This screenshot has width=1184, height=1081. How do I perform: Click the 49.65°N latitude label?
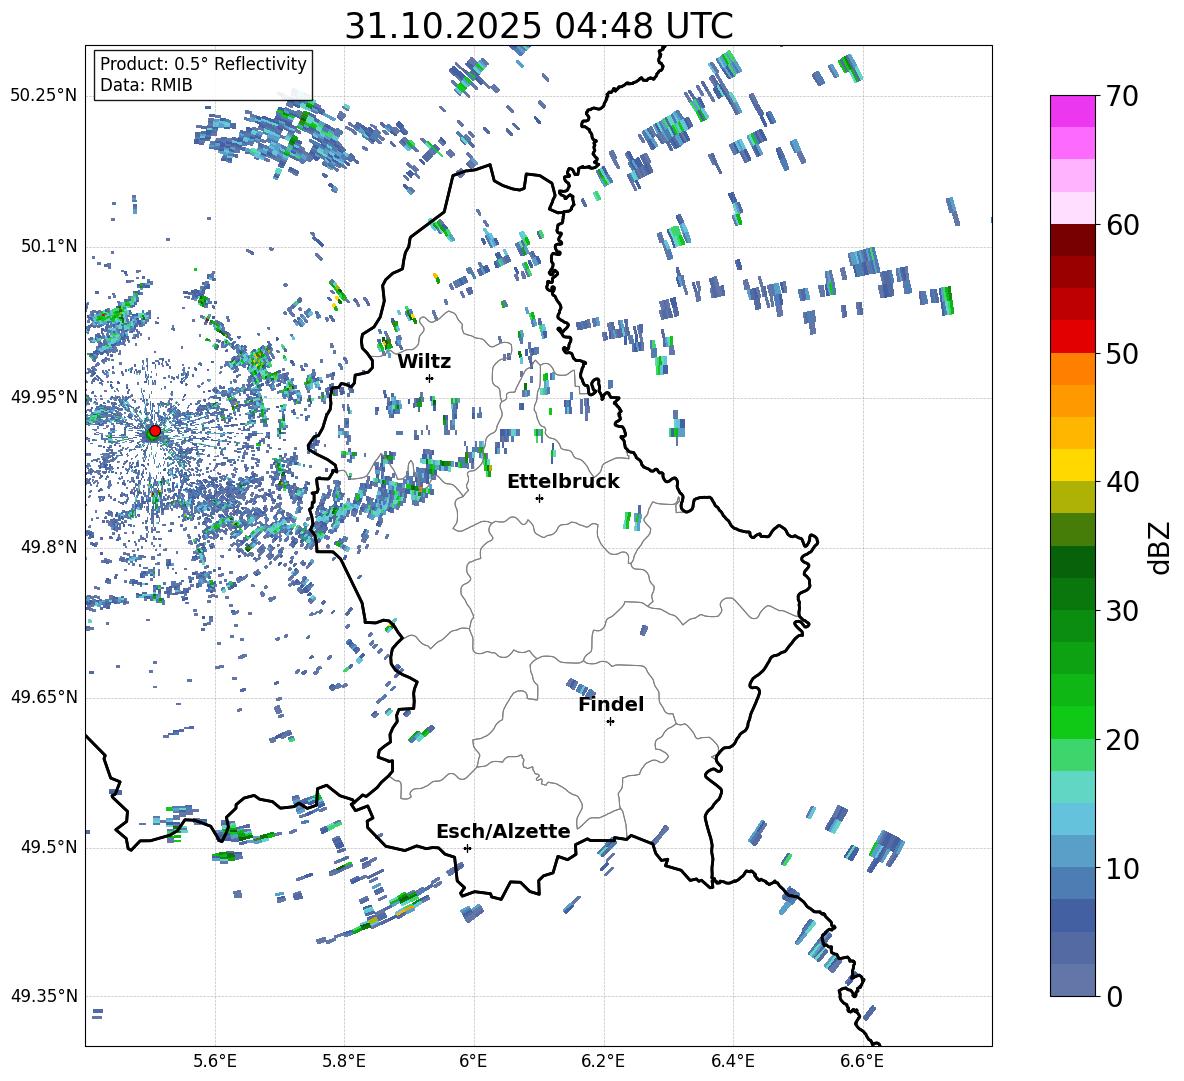44,697
